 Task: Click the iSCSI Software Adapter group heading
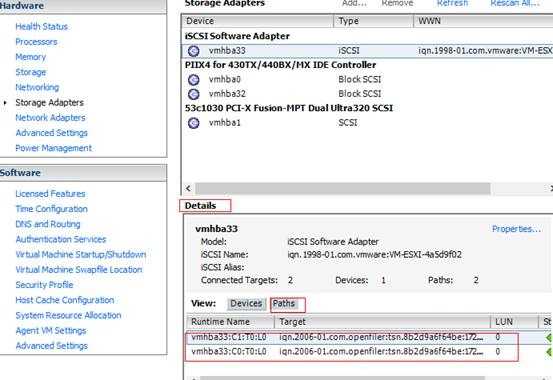pos(237,36)
